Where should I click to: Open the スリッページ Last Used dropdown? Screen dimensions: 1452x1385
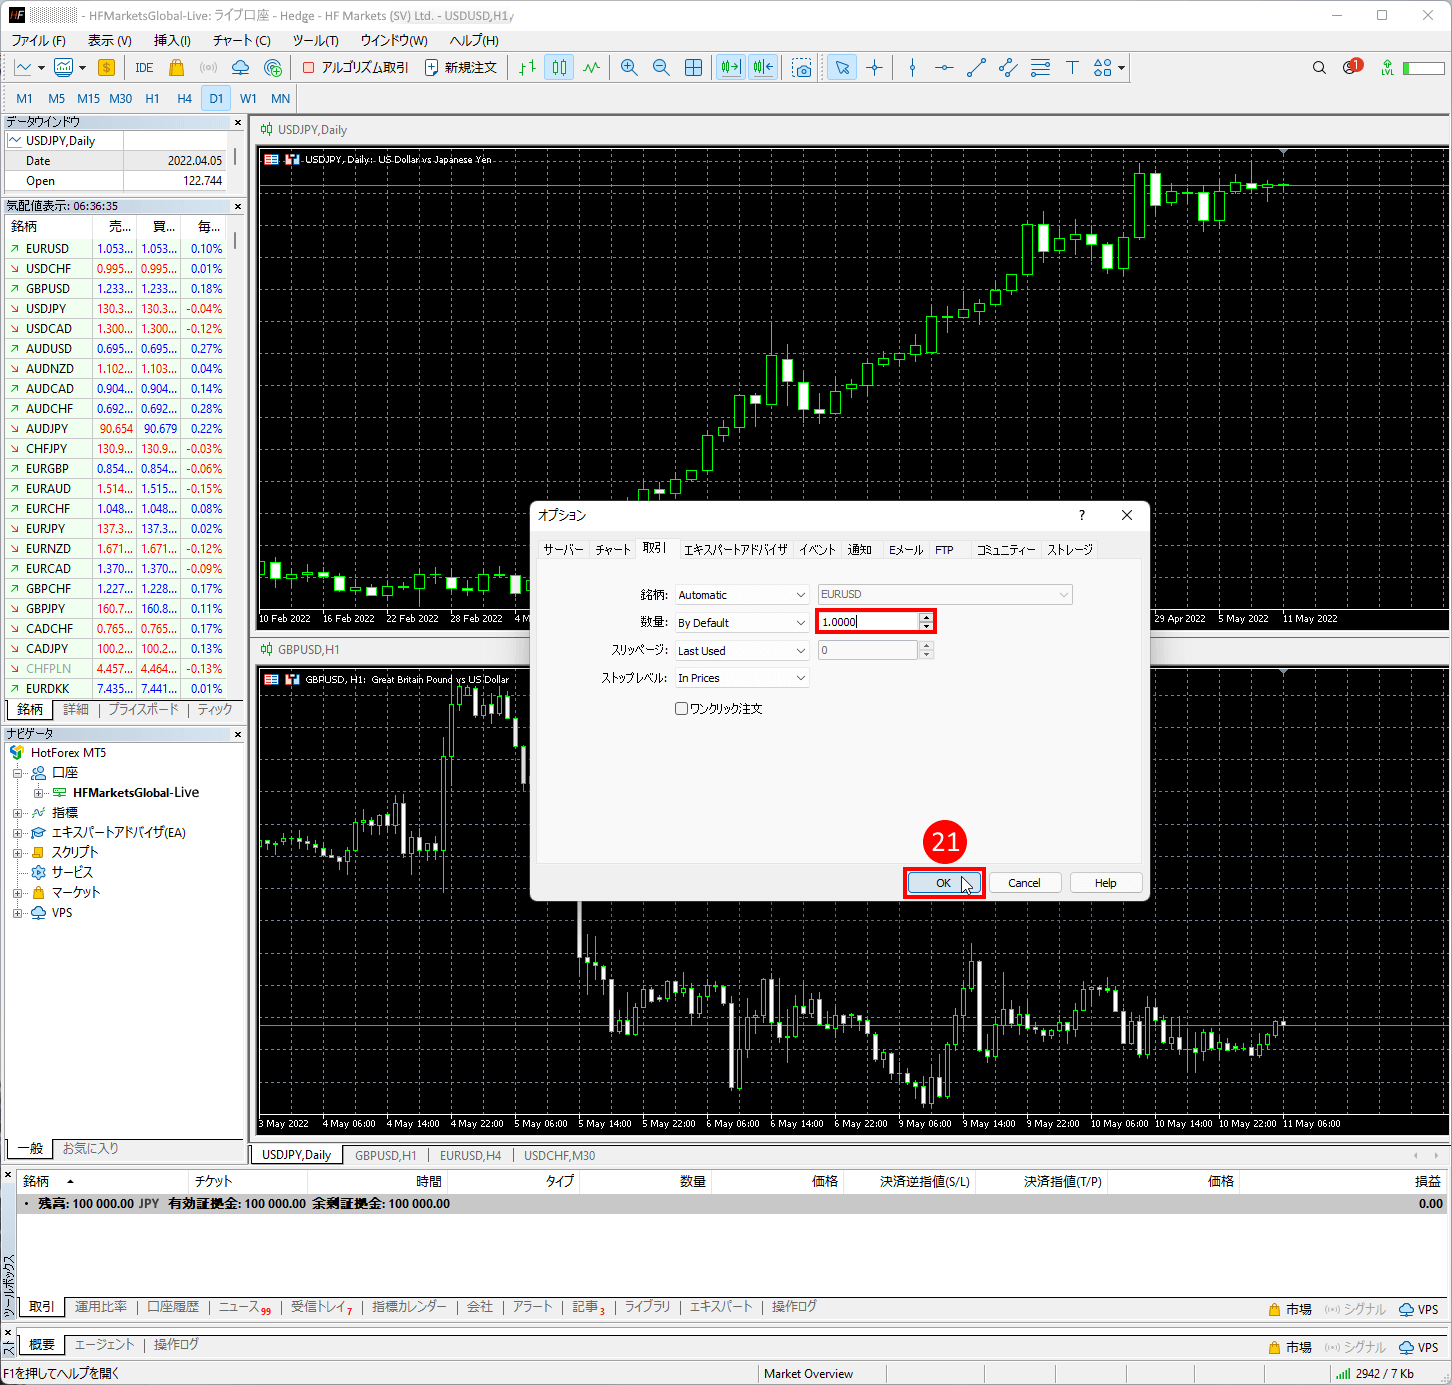pyautogui.click(x=741, y=651)
